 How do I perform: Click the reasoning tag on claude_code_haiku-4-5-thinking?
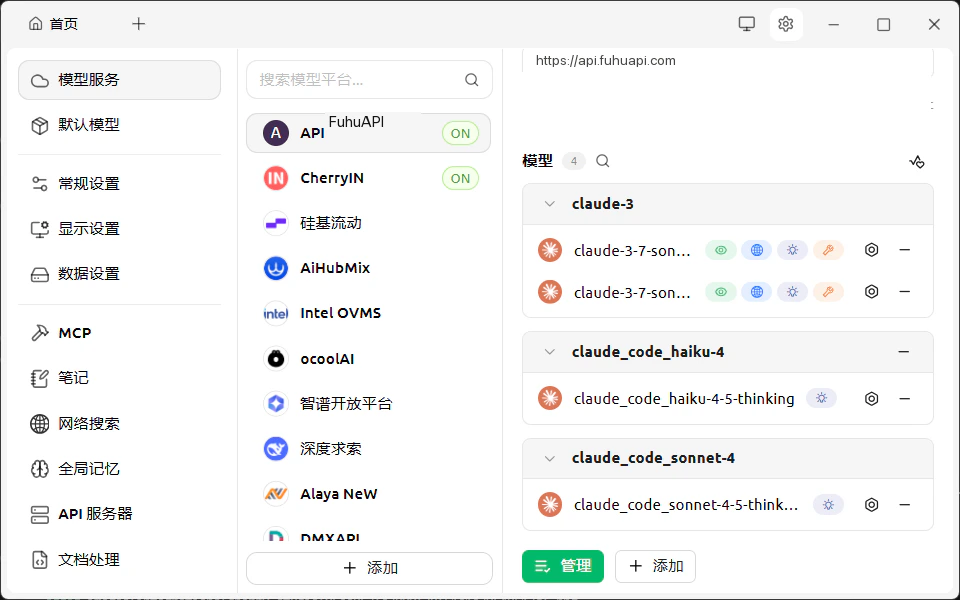821,399
